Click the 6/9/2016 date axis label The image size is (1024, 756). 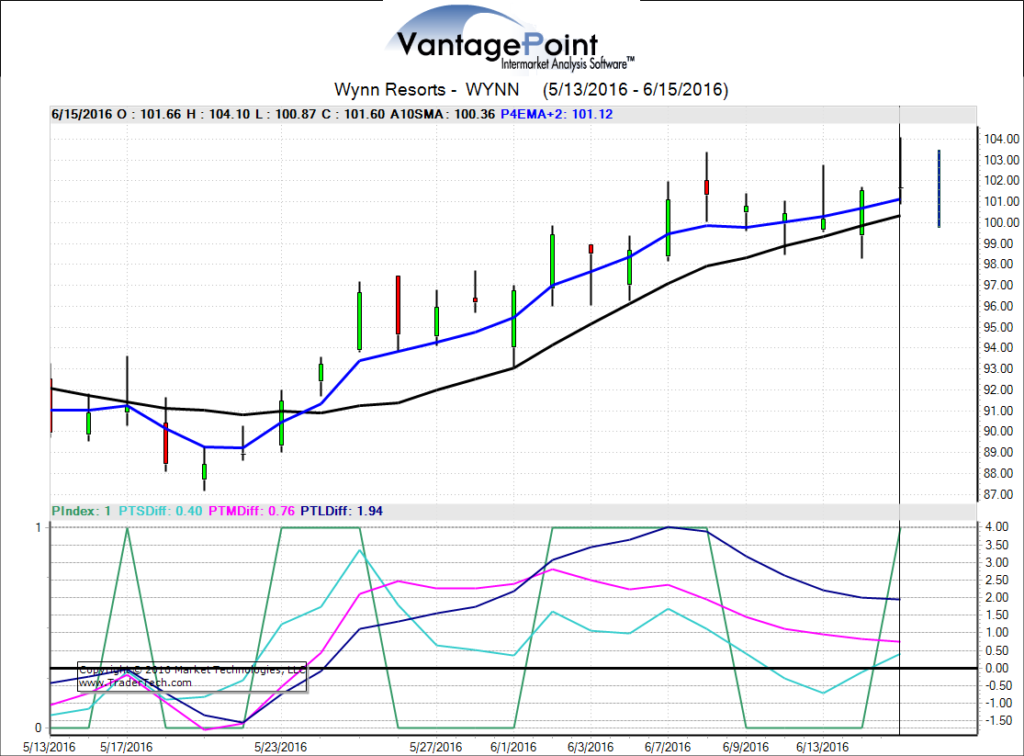click(745, 747)
